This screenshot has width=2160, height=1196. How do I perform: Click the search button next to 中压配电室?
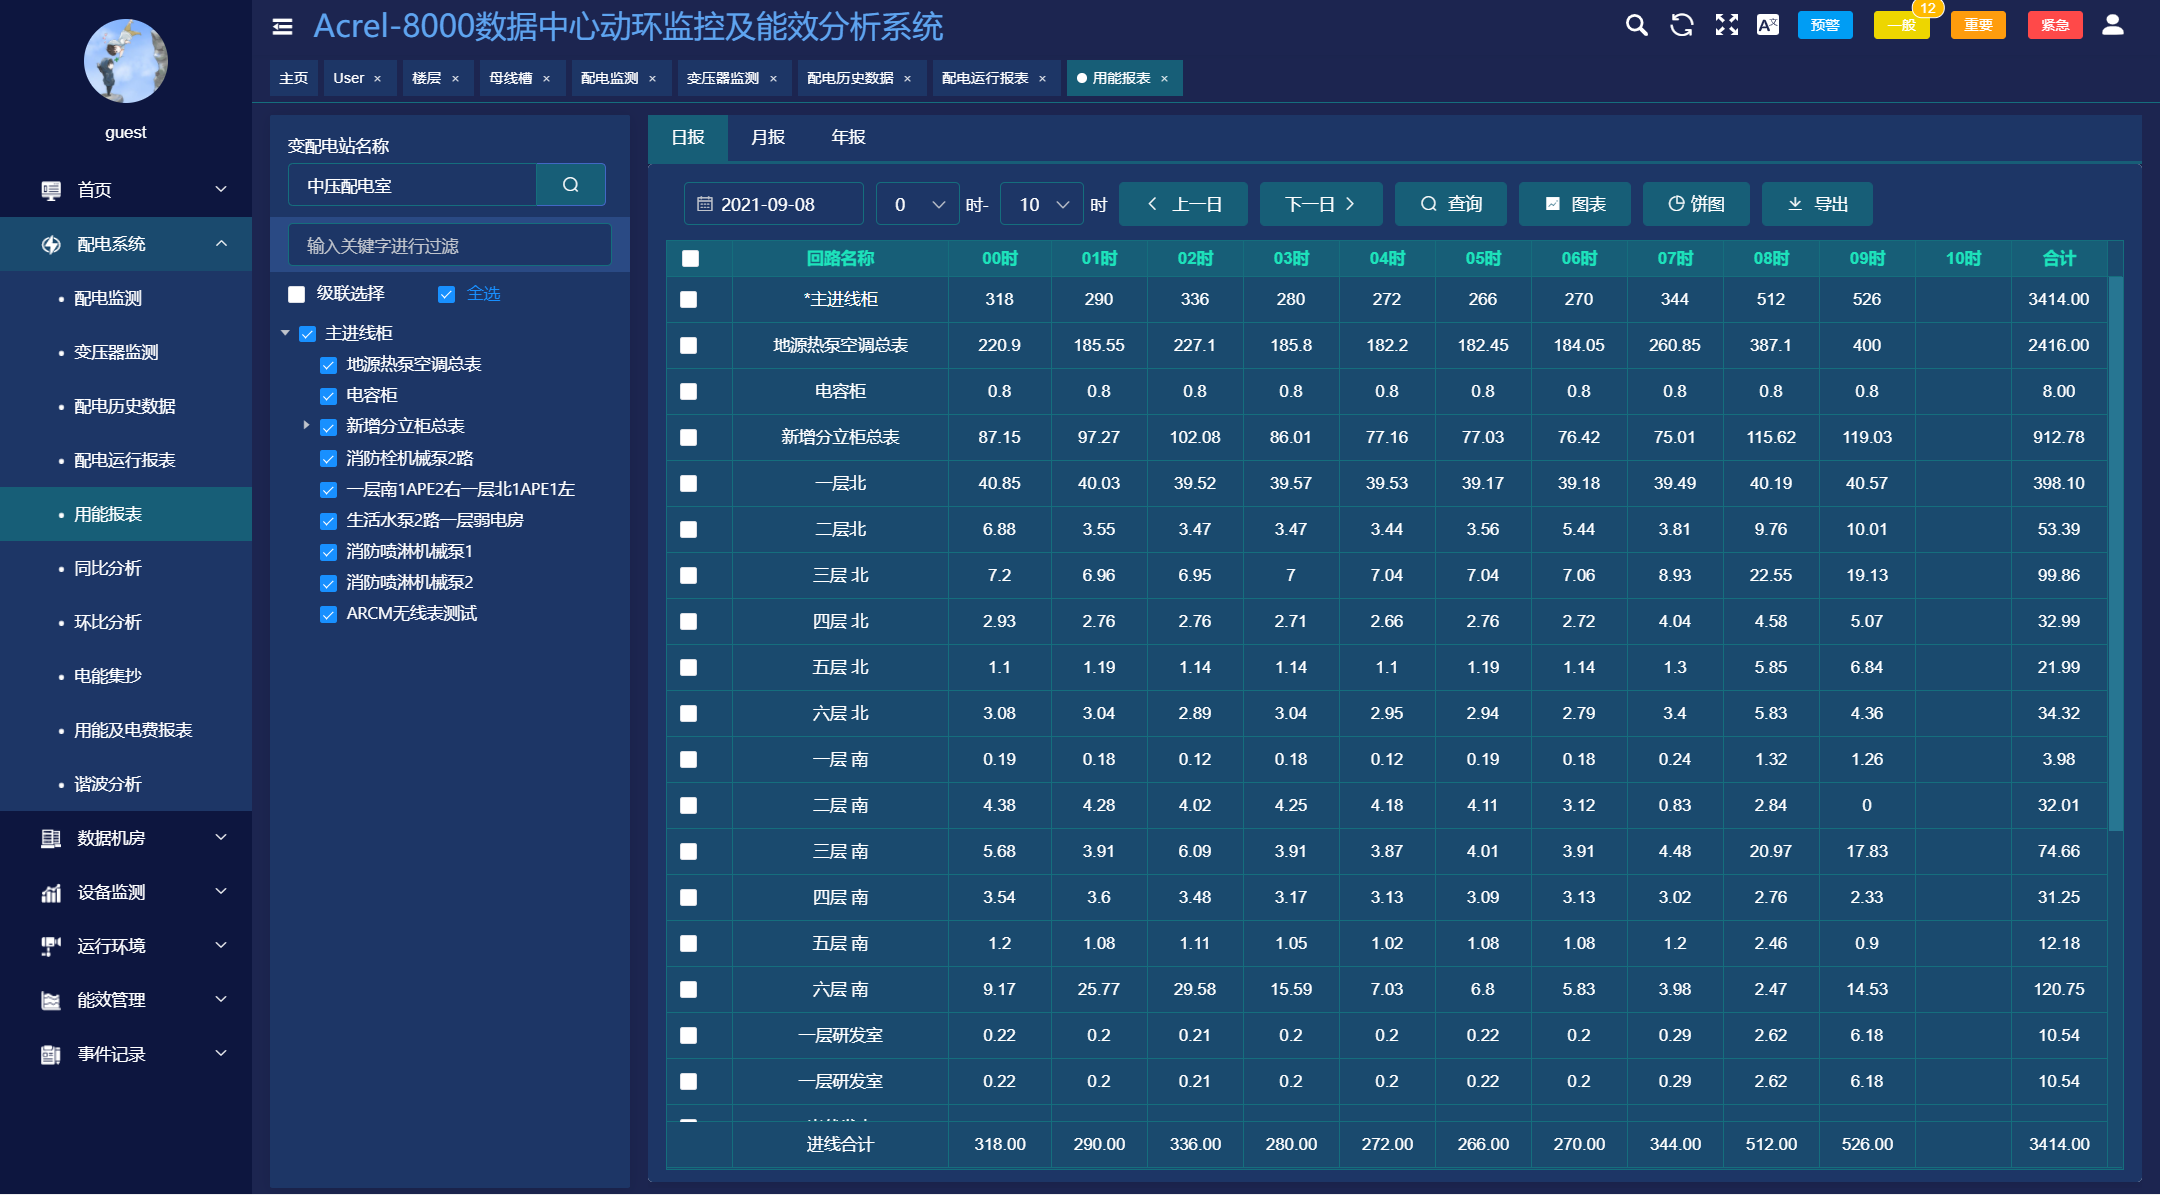(570, 185)
